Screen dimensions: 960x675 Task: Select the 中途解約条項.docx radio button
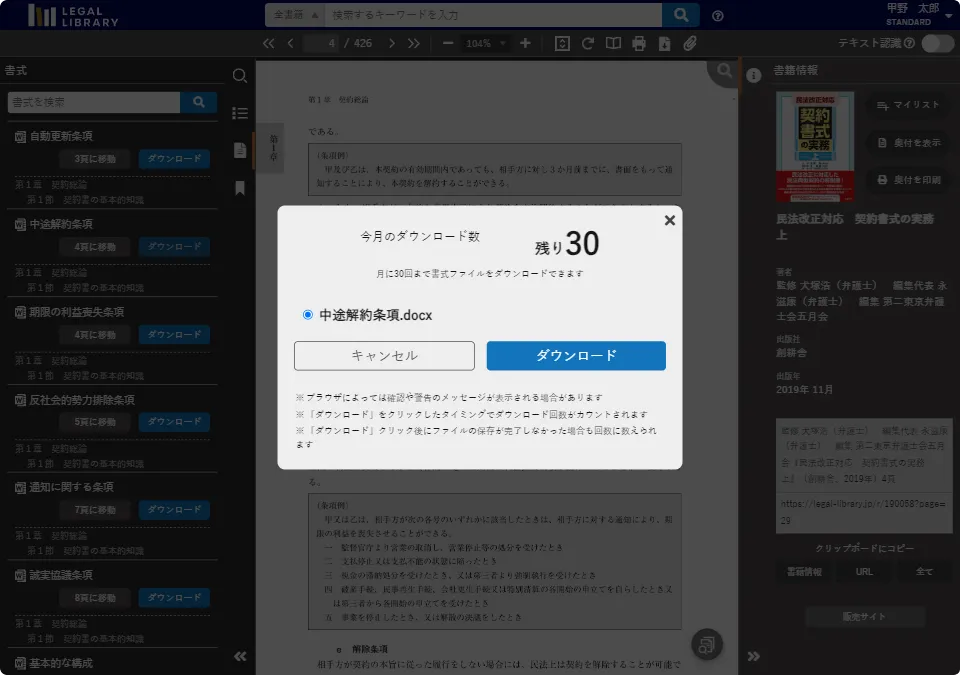pyautogui.click(x=307, y=315)
